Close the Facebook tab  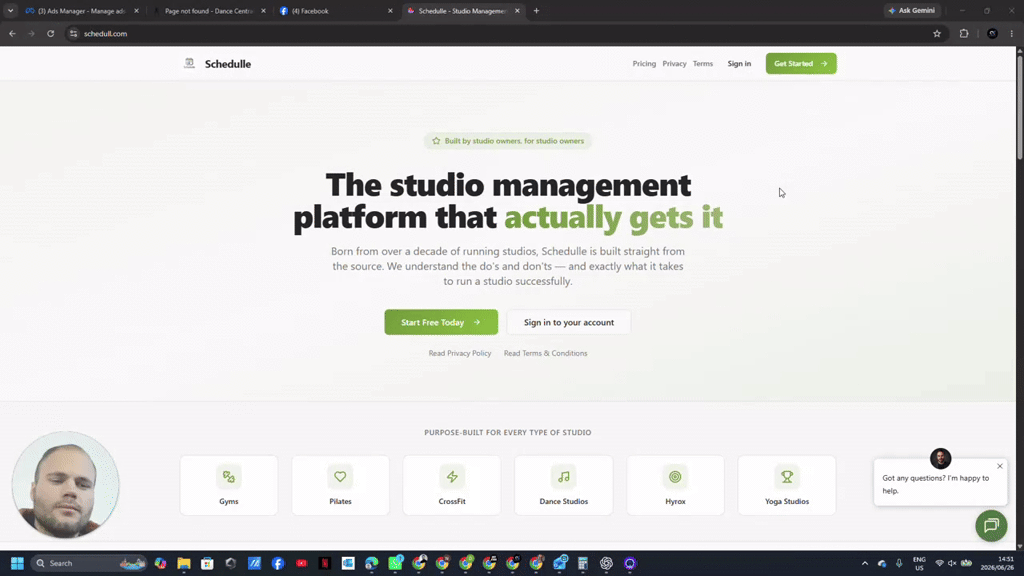coord(391,10)
